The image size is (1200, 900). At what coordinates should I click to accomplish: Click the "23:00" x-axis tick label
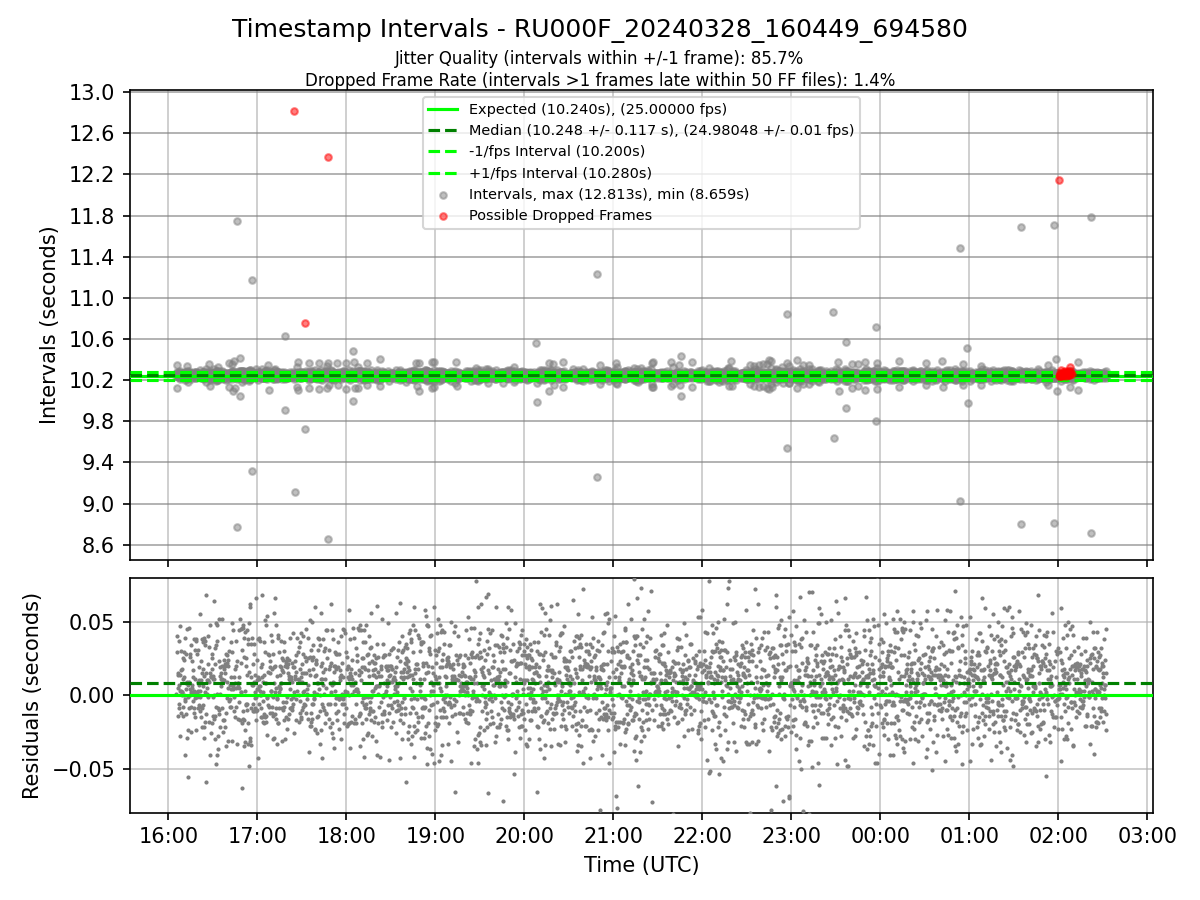click(x=791, y=835)
